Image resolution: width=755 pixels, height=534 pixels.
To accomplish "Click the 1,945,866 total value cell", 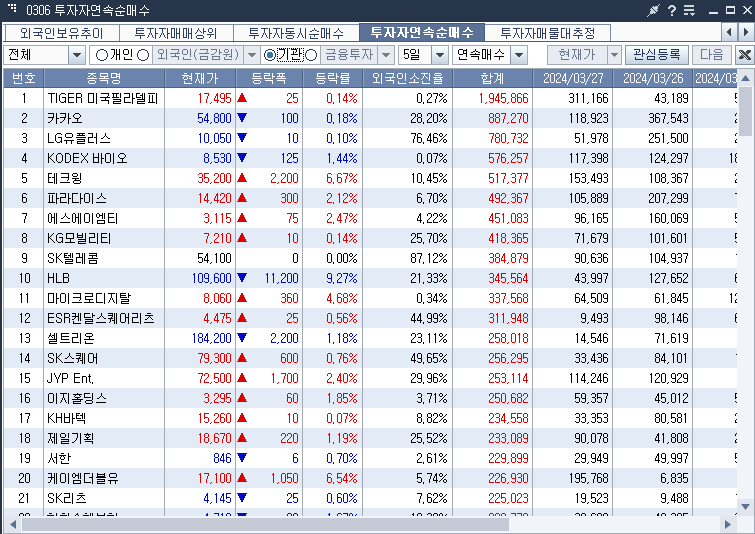I will [493, 98].
